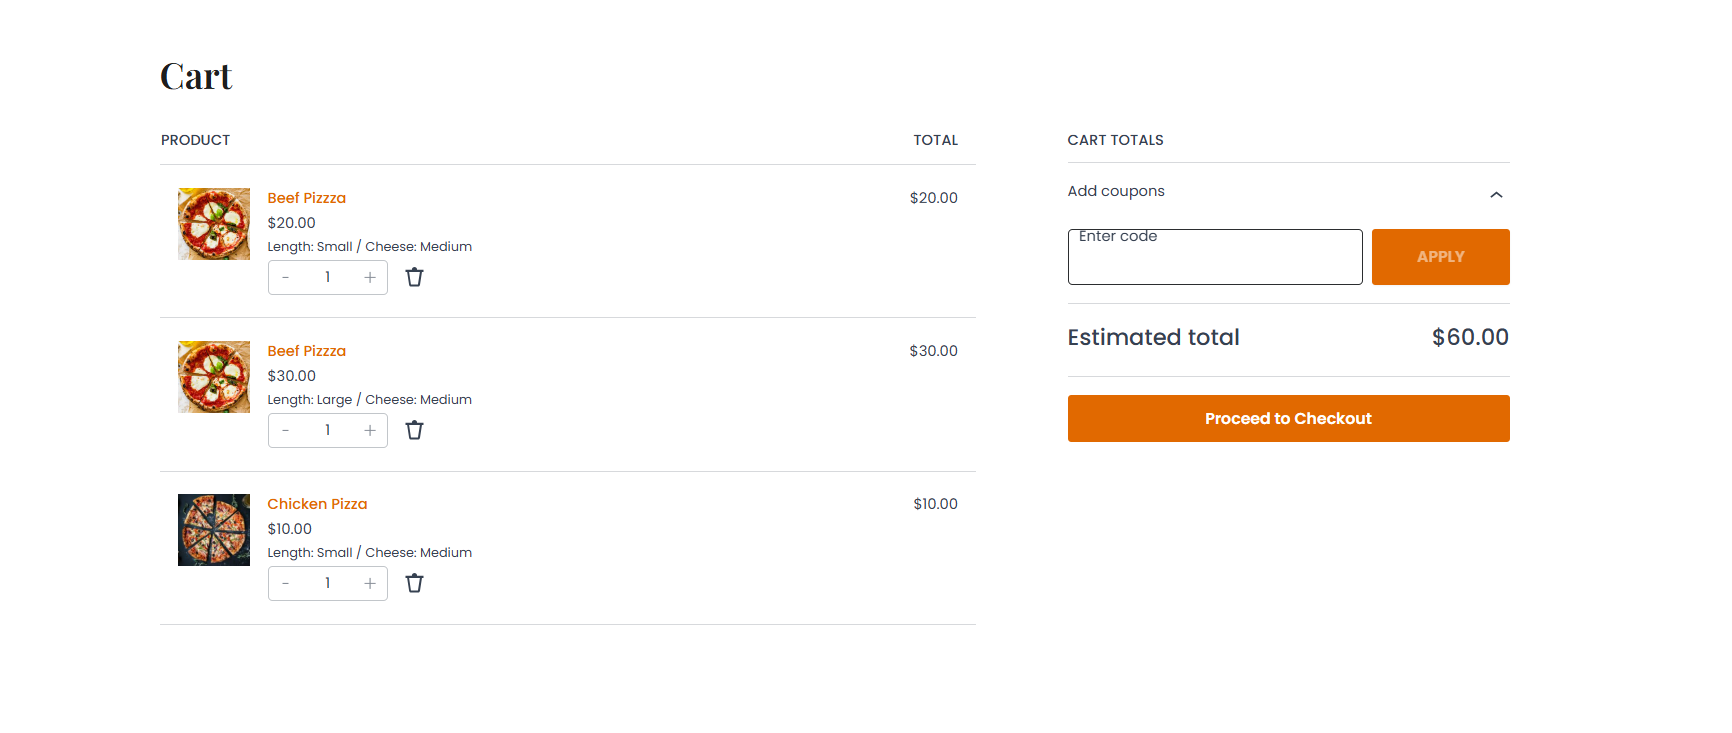Image resolution: width=1732 pixels, height=733 pixels.
Task: Delete the $20.00 Beef Pizzza from cart
Action: click(x=414, y=277)
